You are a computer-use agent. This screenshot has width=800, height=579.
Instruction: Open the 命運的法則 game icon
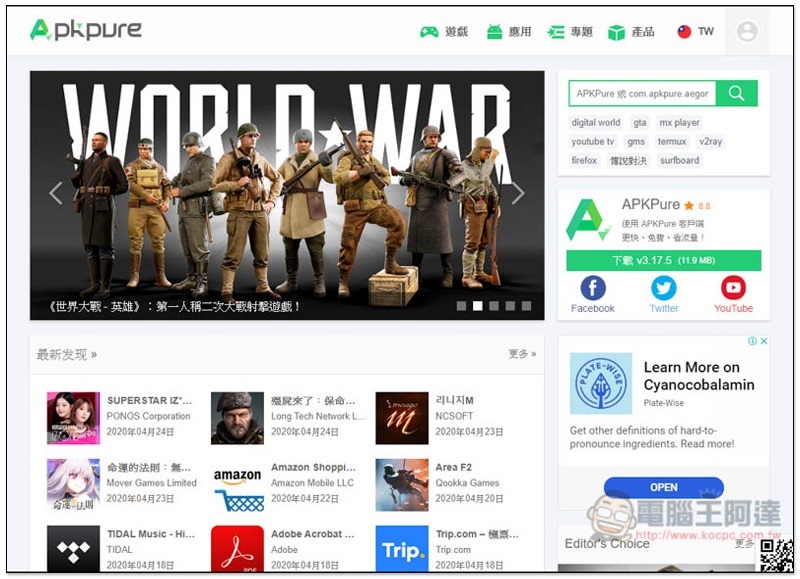click(x=73, y=485)
